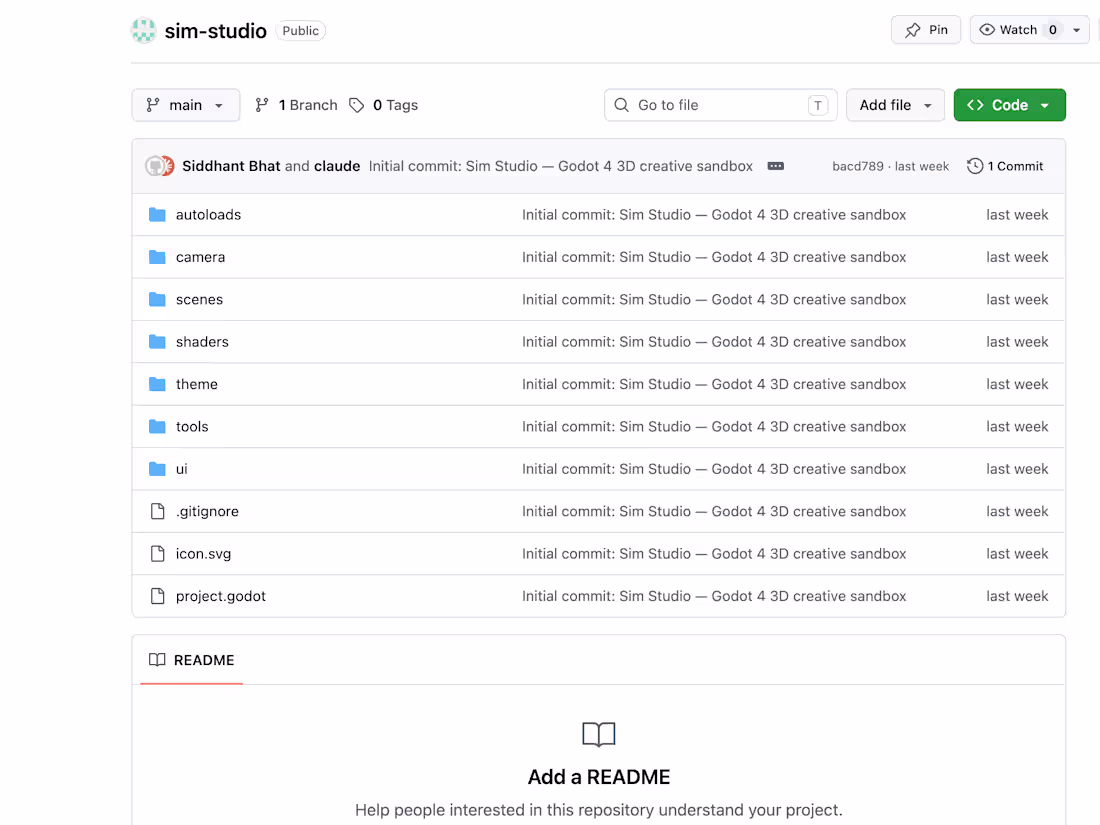1100x825 pixels.
Task: Open the shaders folder
Action: pos(202,342)
